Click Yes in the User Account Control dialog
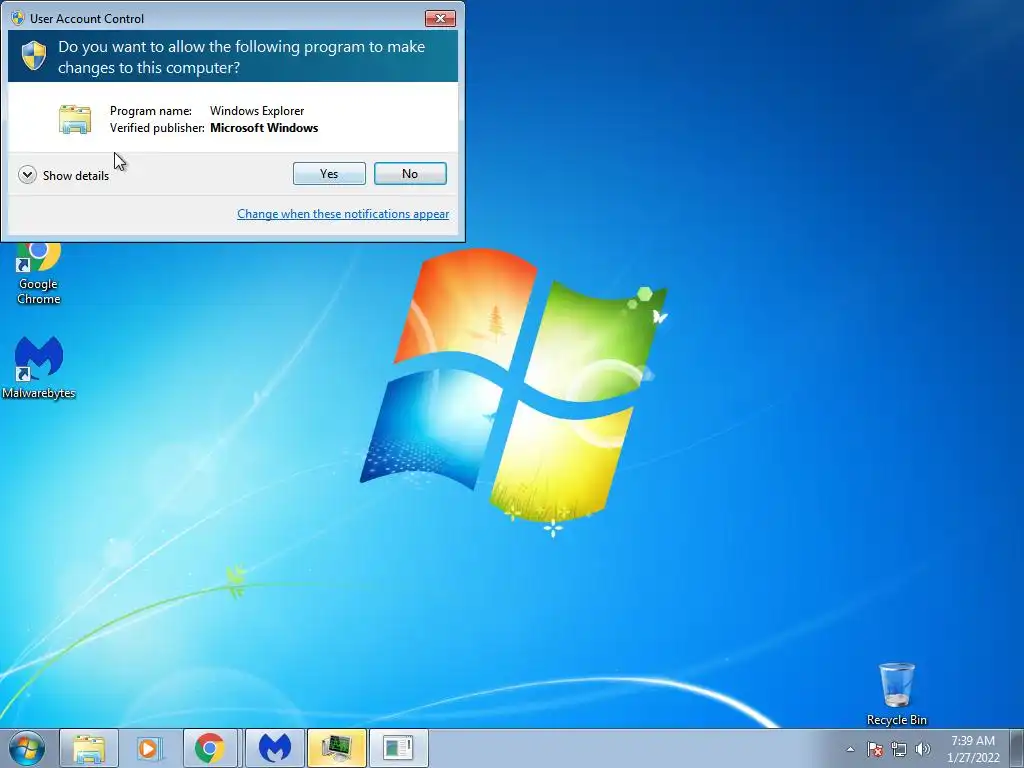This screenshot has height=768, width=1024. [x=329, y=174]
